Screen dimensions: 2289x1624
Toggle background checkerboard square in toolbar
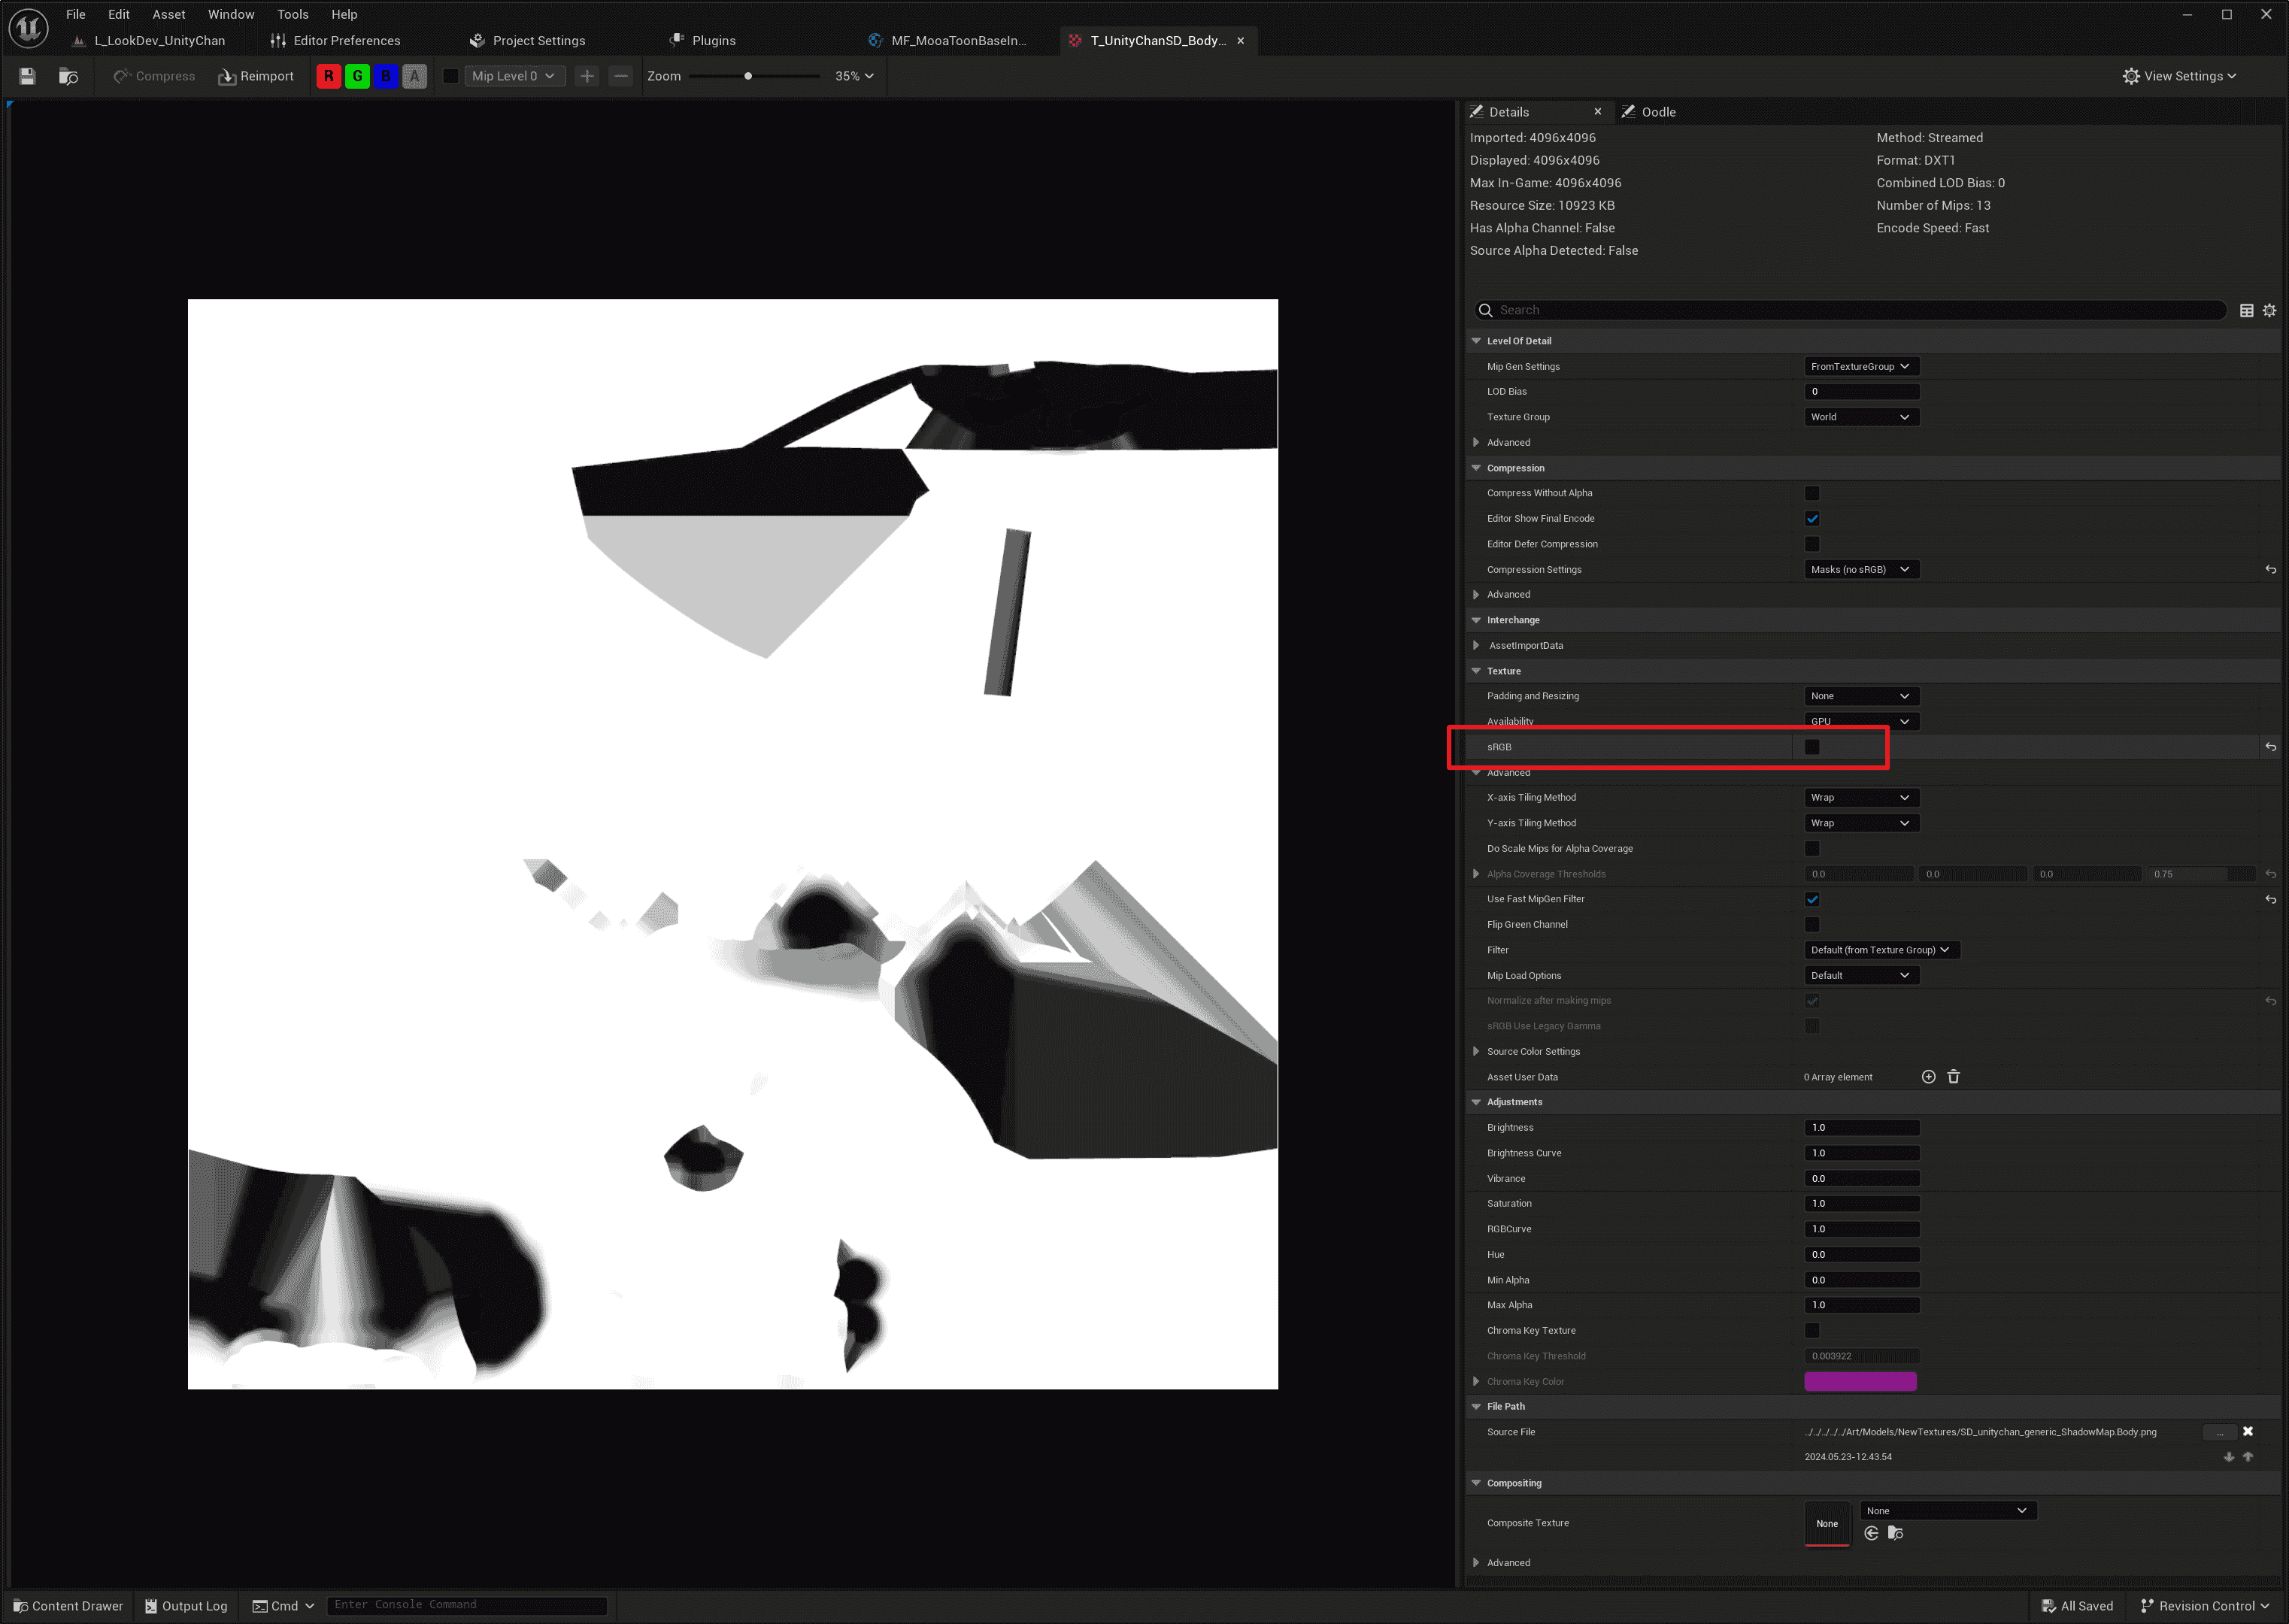click(x=451, y=76)
